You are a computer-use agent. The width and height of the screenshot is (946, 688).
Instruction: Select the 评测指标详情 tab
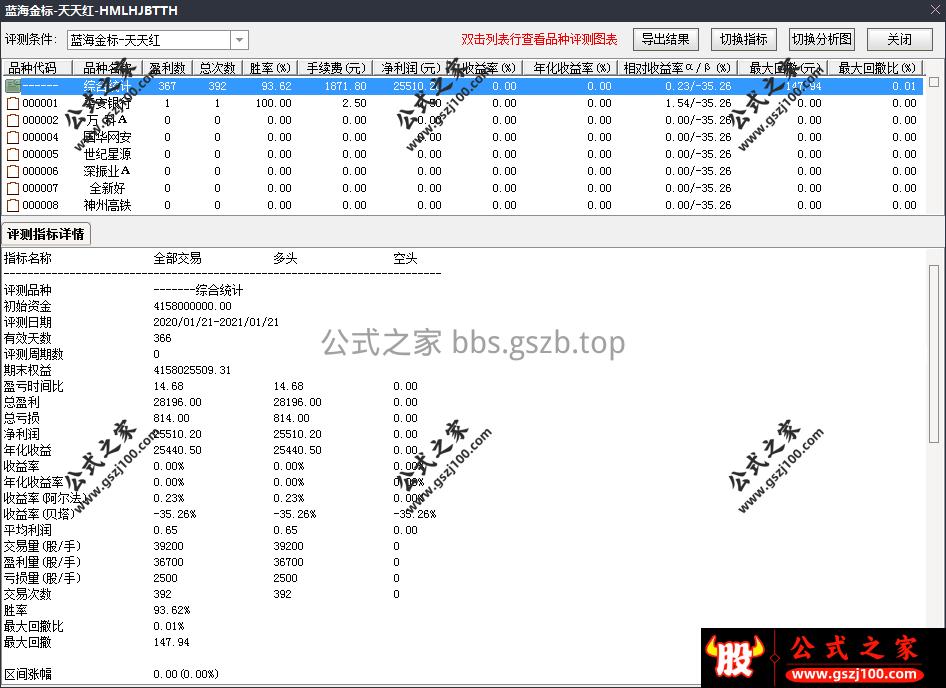[46, 234]
